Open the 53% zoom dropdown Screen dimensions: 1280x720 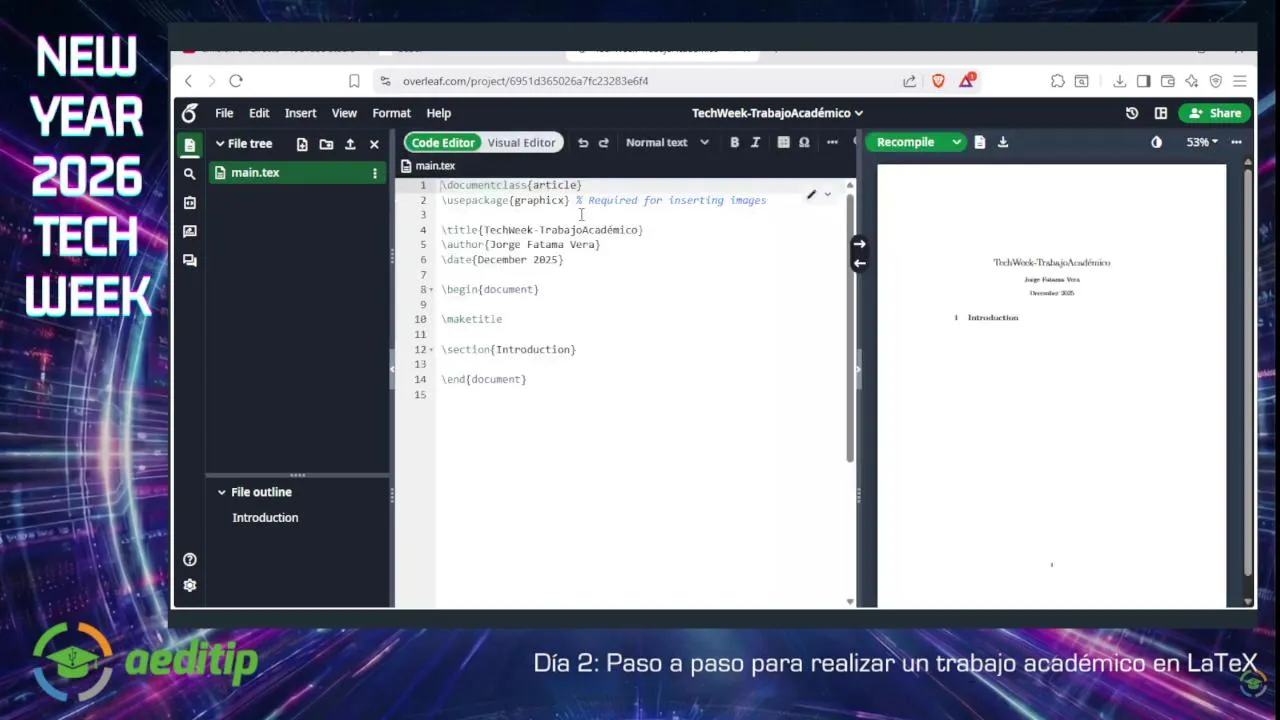pyautogui.click(x=1203, y=142)
